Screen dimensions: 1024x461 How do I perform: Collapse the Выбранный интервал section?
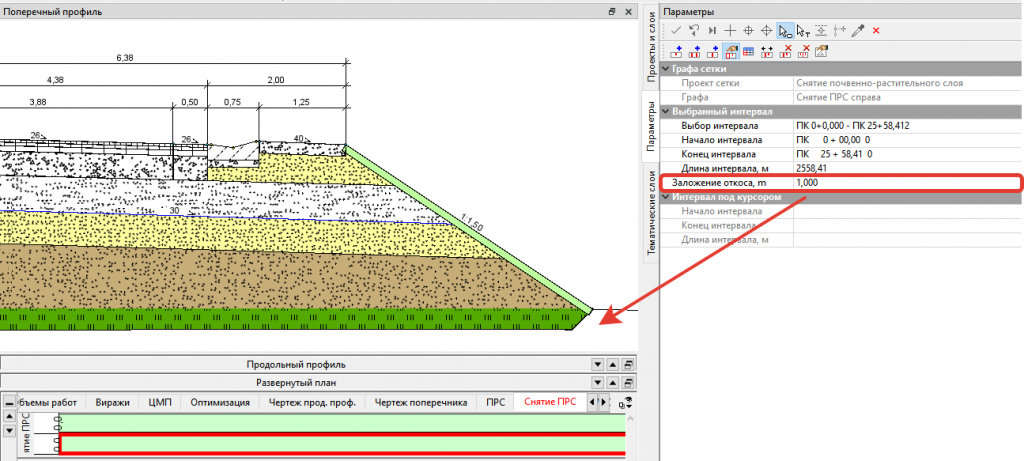pos(665,112)
